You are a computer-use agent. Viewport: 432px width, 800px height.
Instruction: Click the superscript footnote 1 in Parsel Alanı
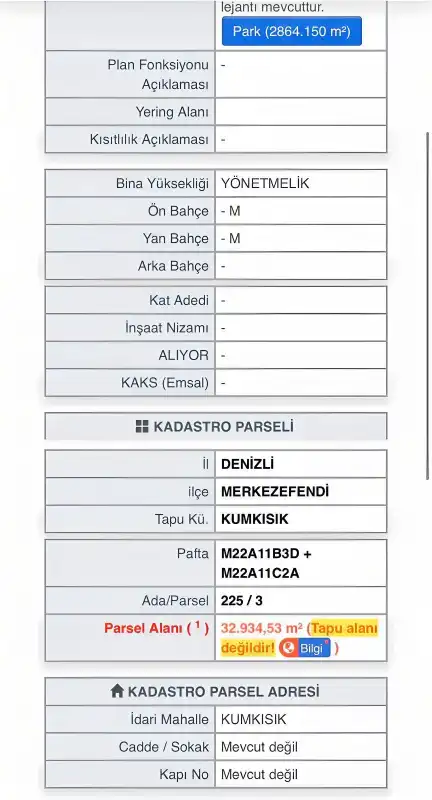[197, 624]
